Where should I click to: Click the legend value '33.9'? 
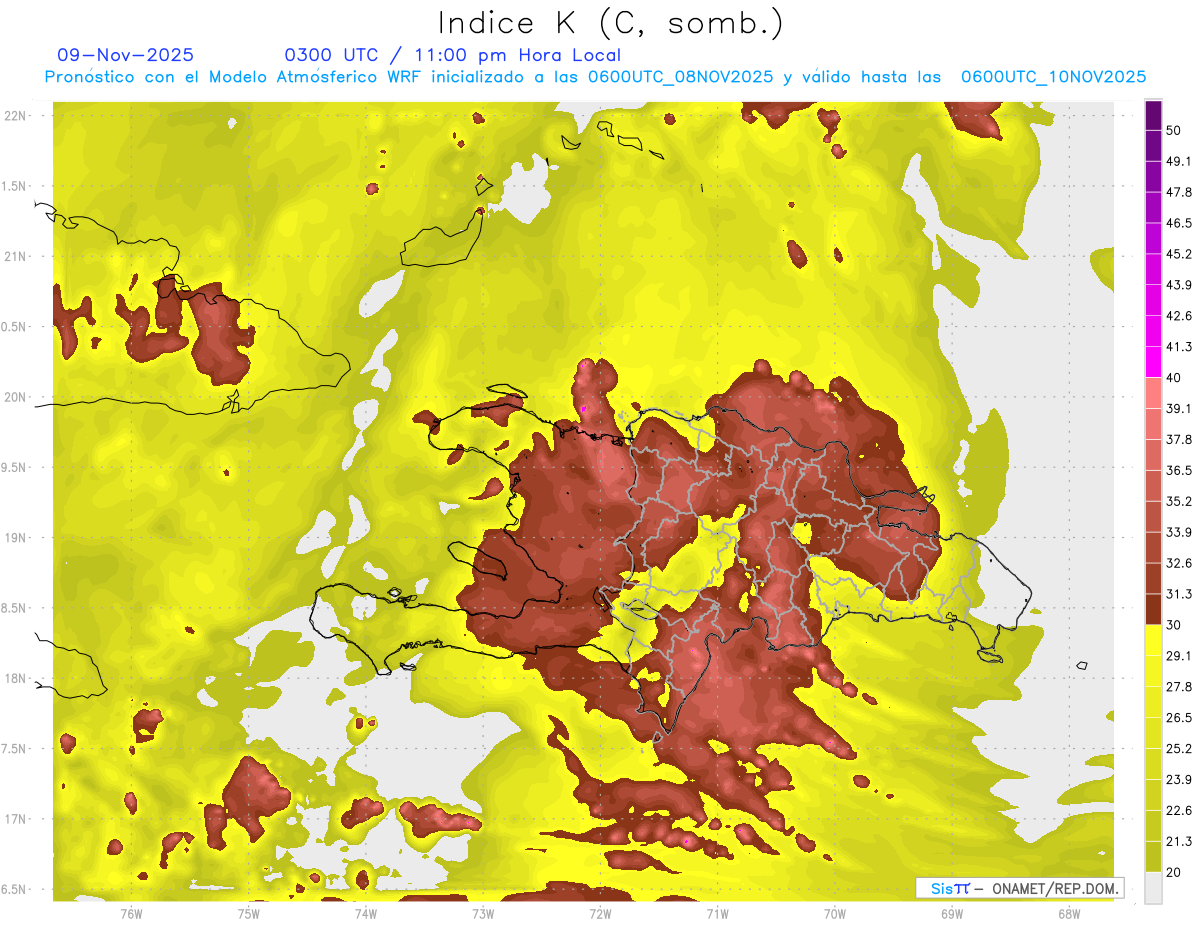coord(1178,532)
